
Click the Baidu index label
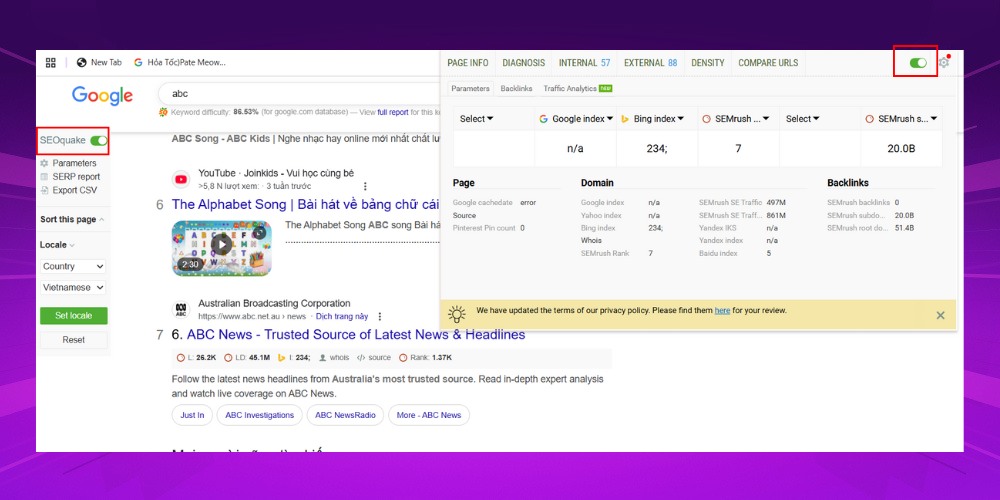[x=718, y=253]
